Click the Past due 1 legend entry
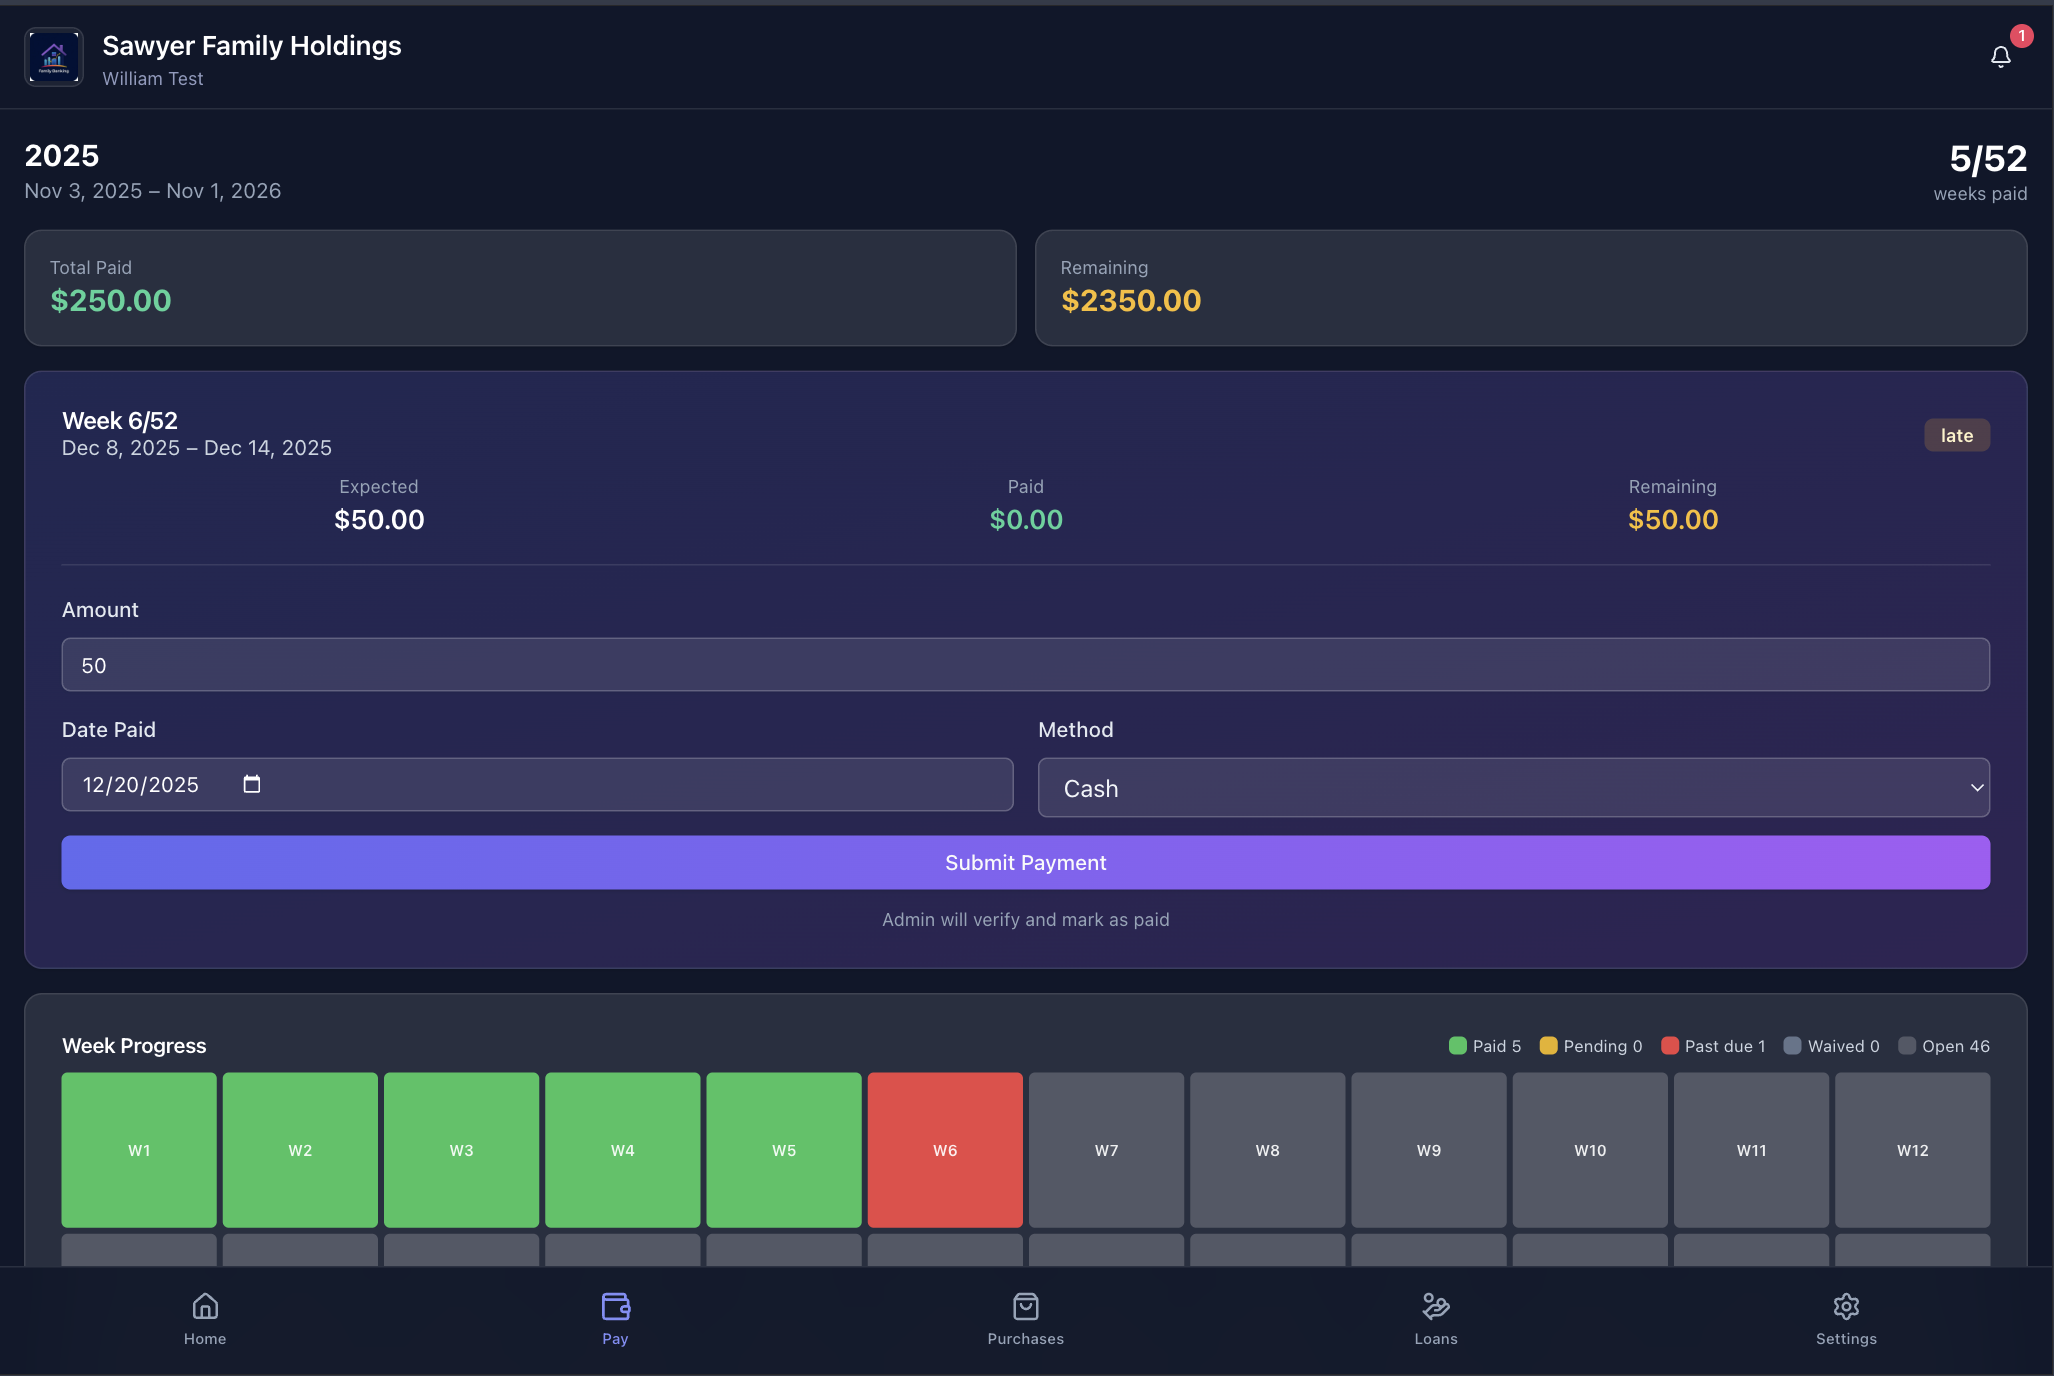2054x1376 pixels. 1713,1046
